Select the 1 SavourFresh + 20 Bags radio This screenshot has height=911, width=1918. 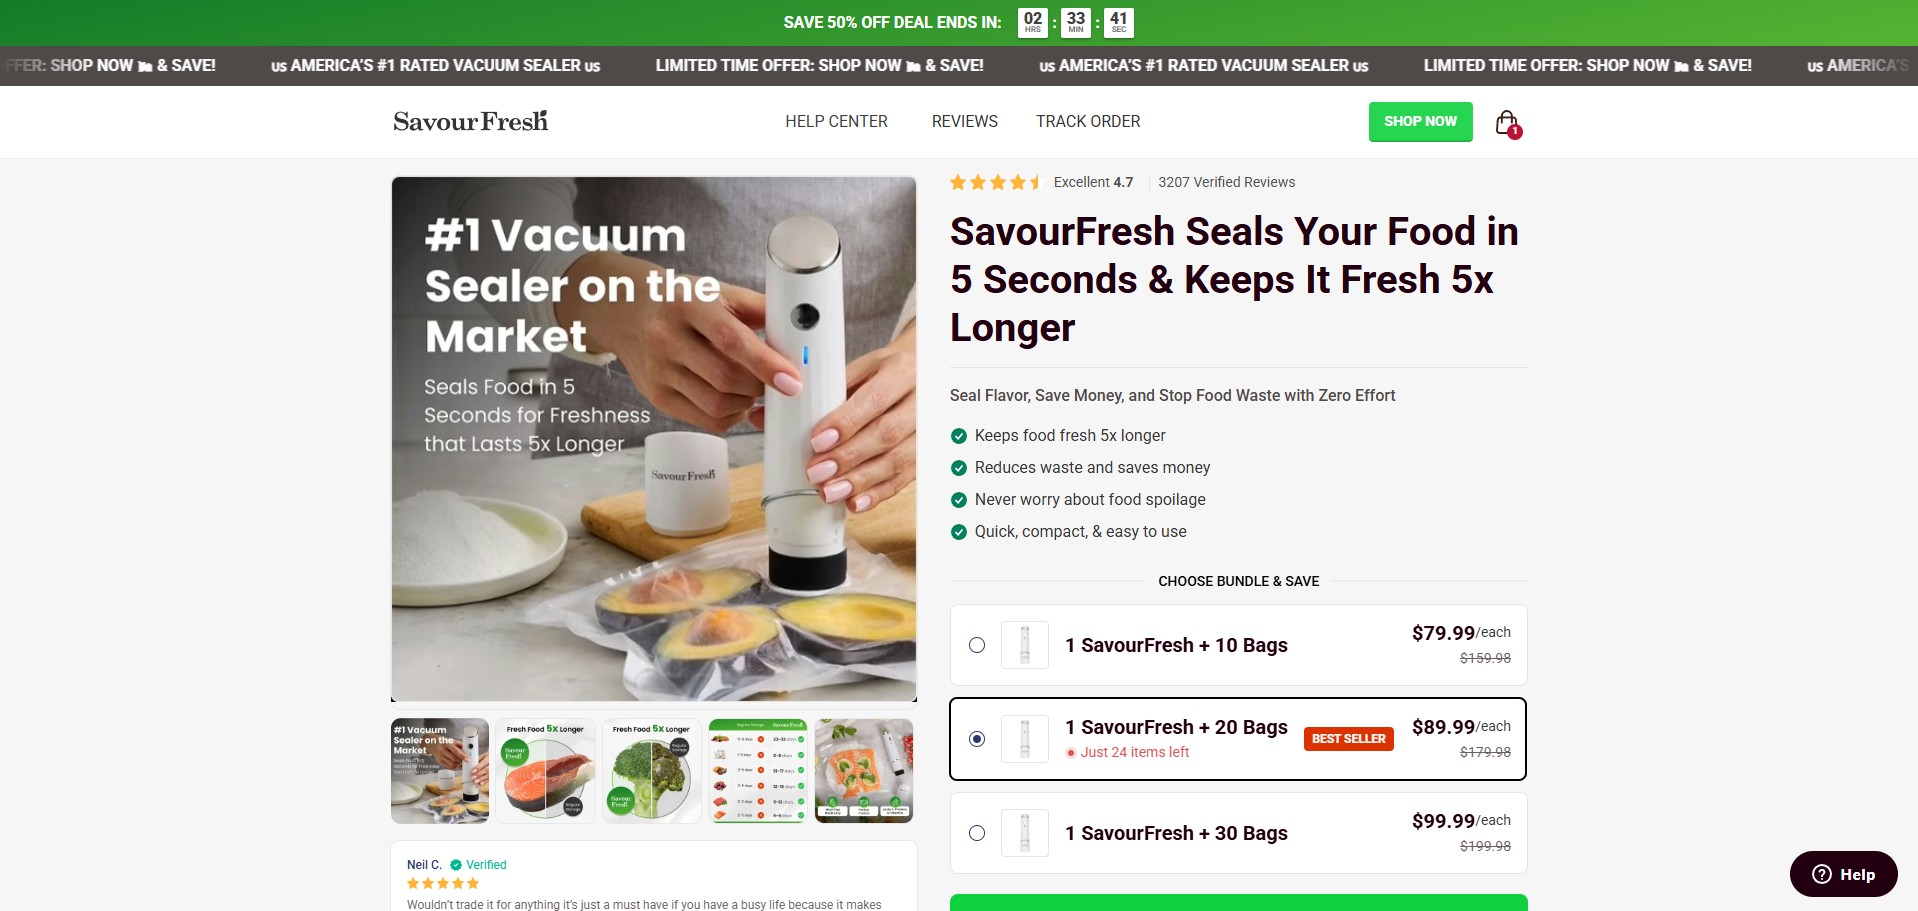[977, 739]
